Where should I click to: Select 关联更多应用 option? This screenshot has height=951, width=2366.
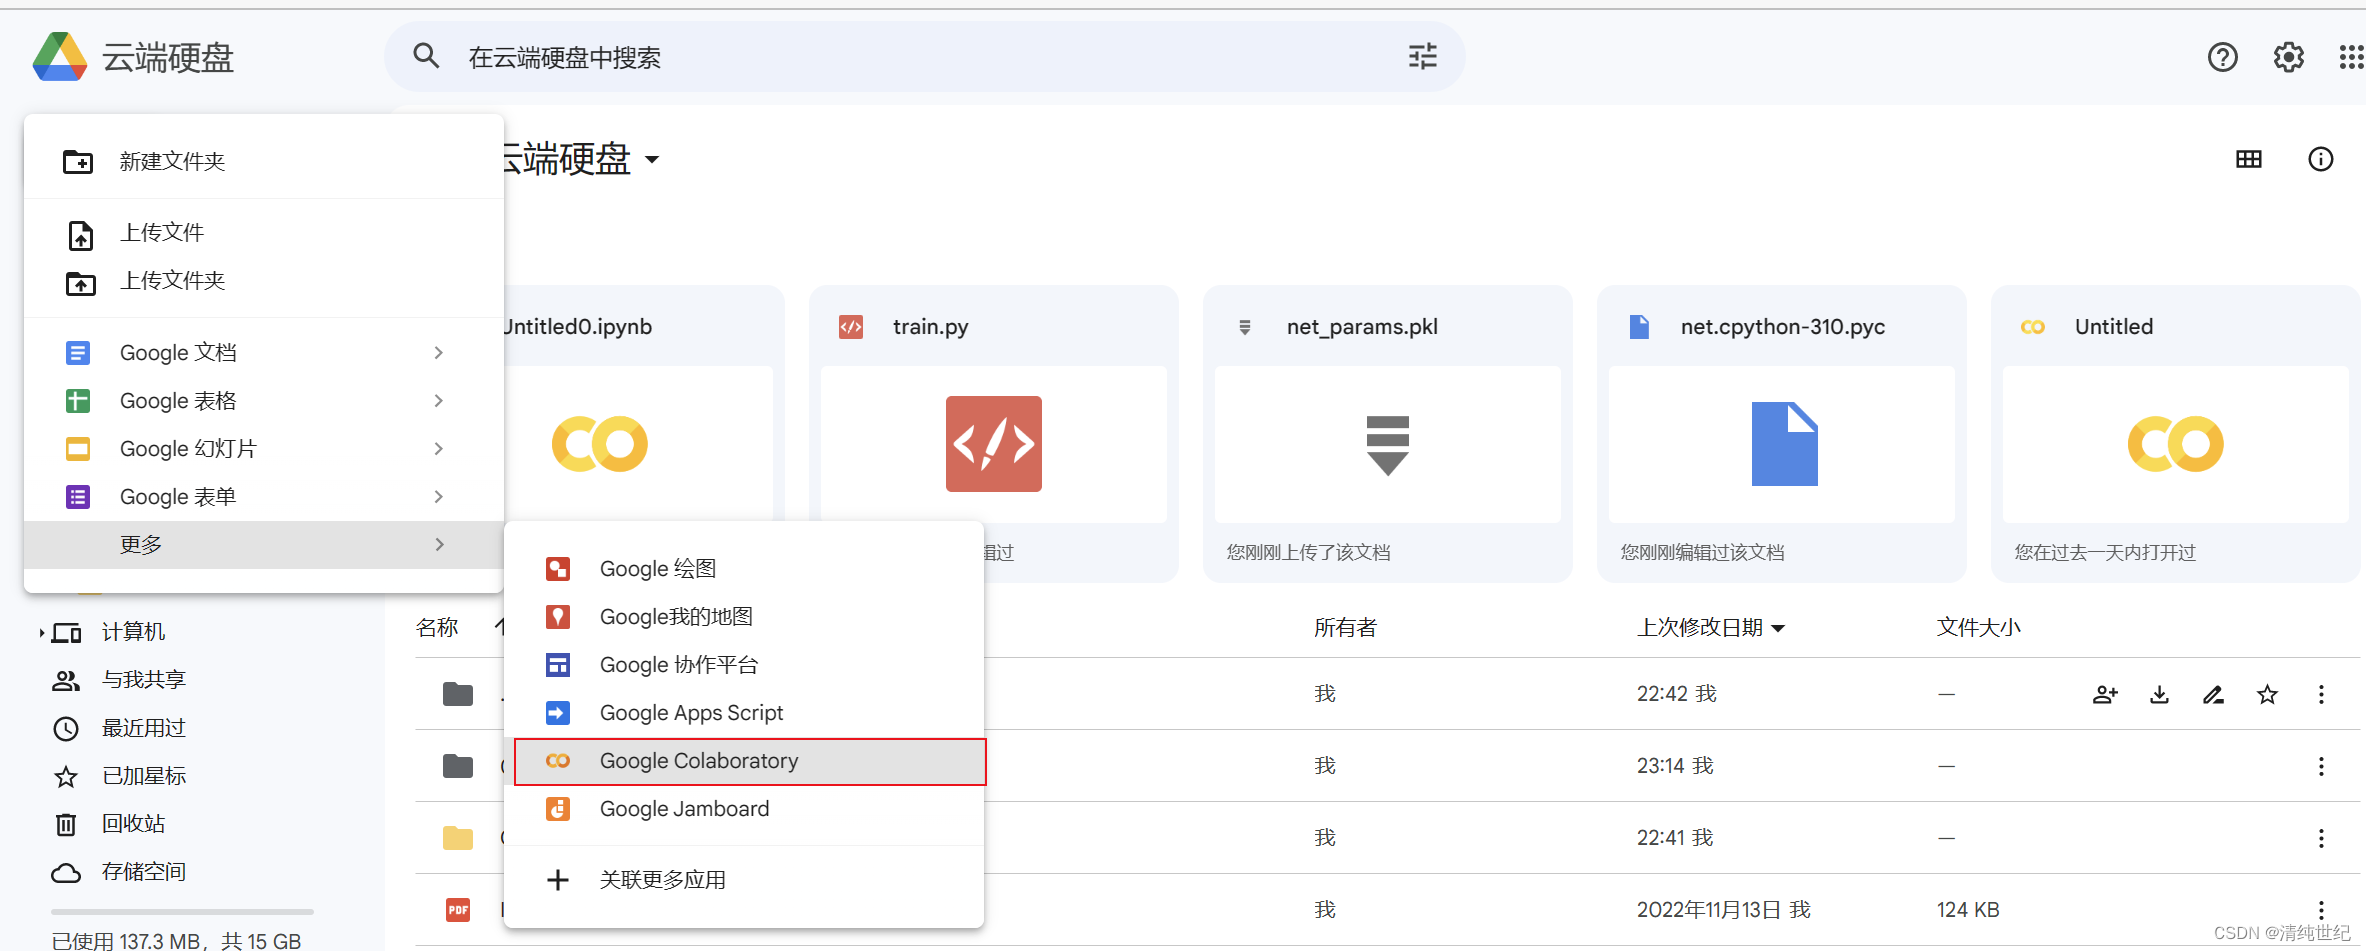point(744,880)
